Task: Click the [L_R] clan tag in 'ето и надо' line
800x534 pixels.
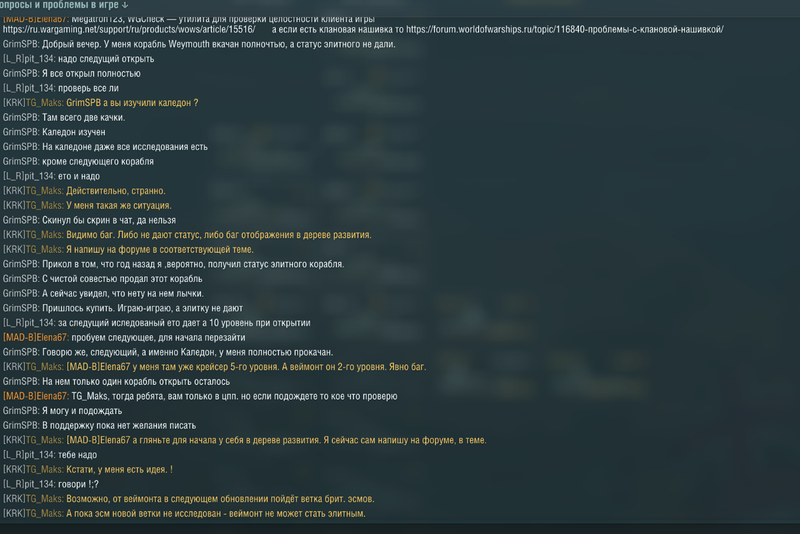Action: coord(13,176)
